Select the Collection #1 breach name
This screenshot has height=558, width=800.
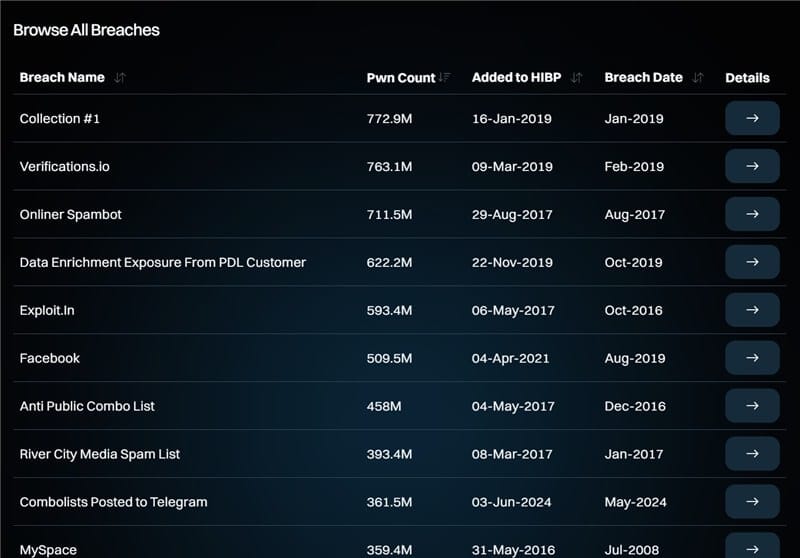pos(60,119)
